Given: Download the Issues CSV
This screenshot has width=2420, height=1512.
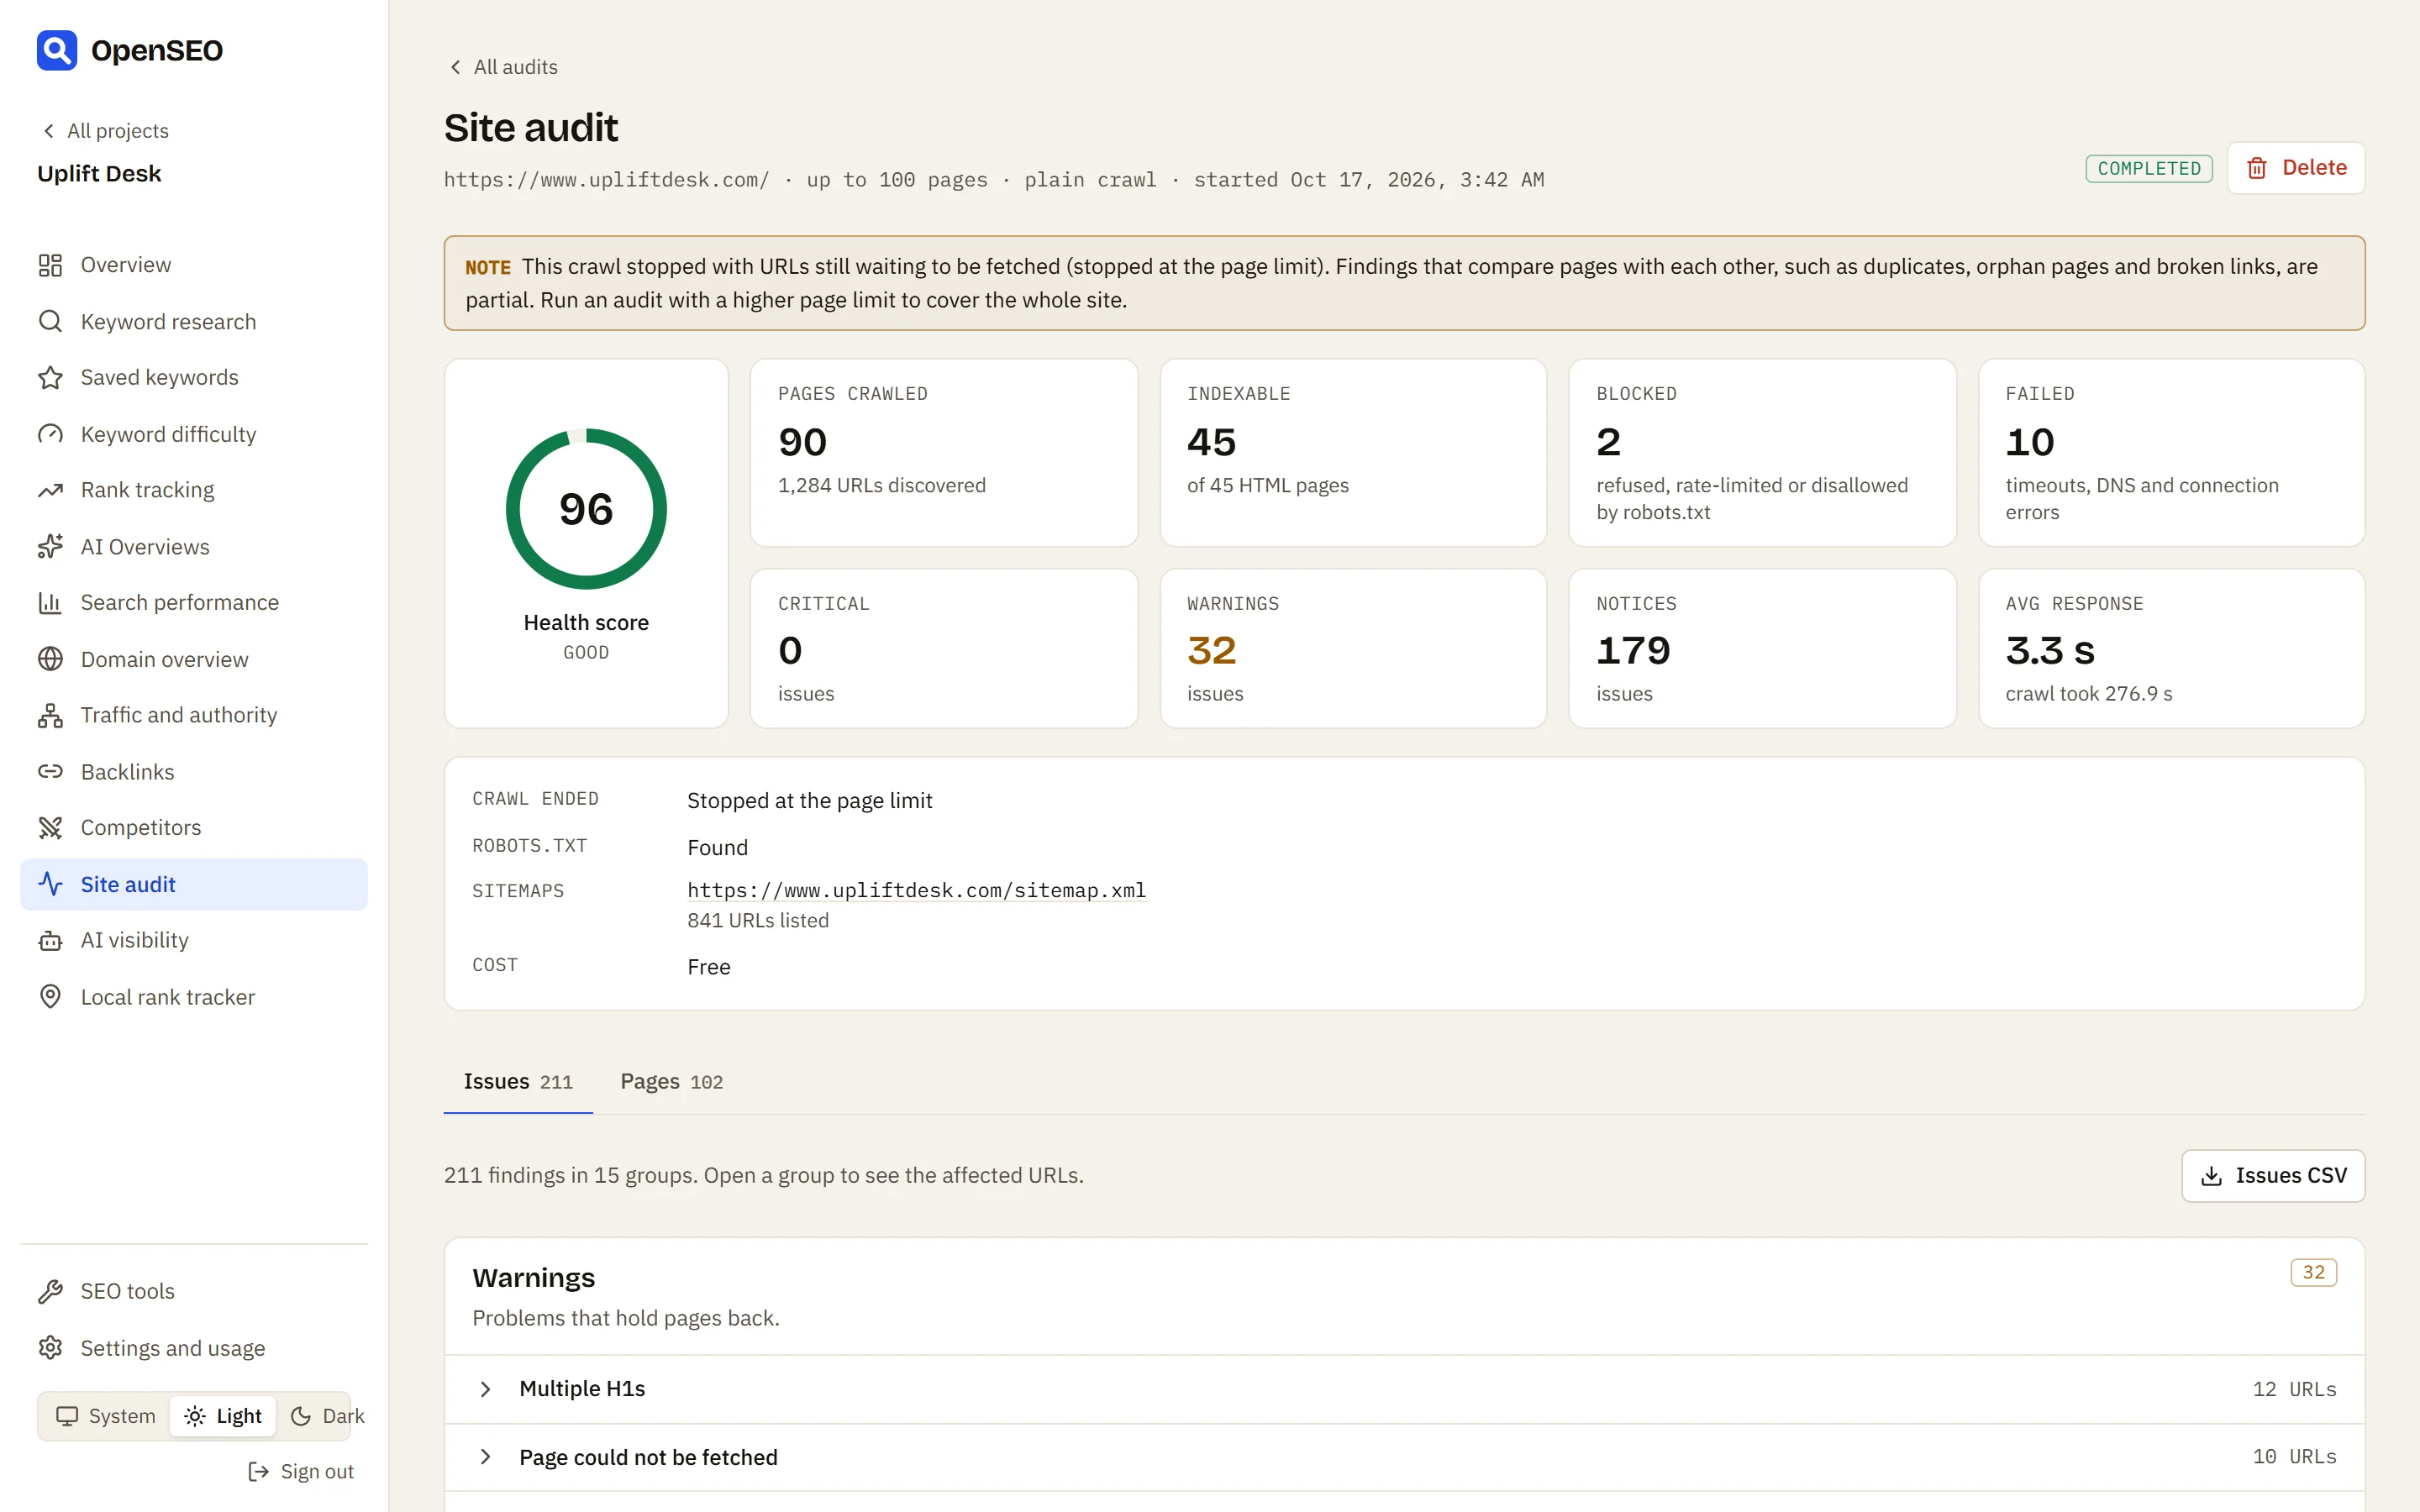Looking at the screenshot, I should click(x=2273, y=1175).
